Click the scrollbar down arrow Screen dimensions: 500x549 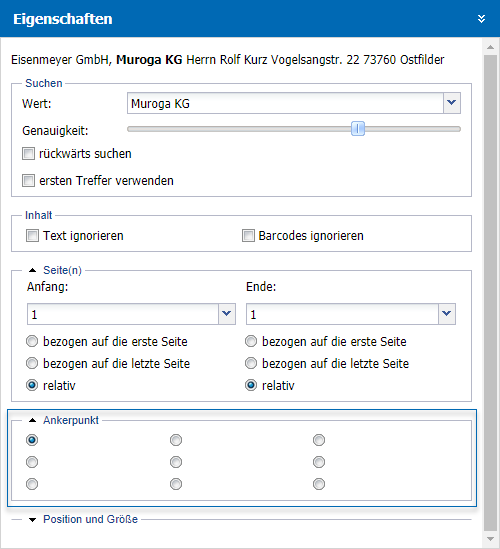coord(490,538)
